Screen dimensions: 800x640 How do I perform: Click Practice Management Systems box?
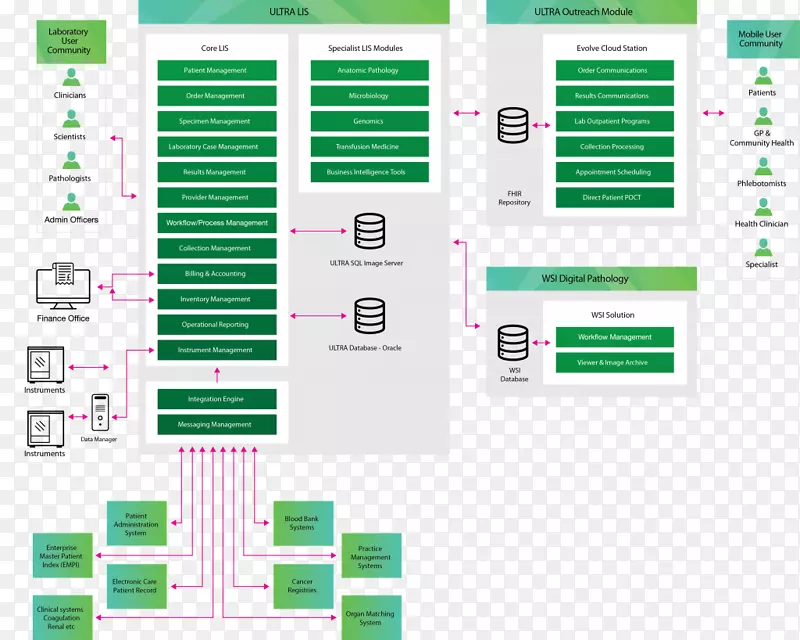[x=371, y=556]
